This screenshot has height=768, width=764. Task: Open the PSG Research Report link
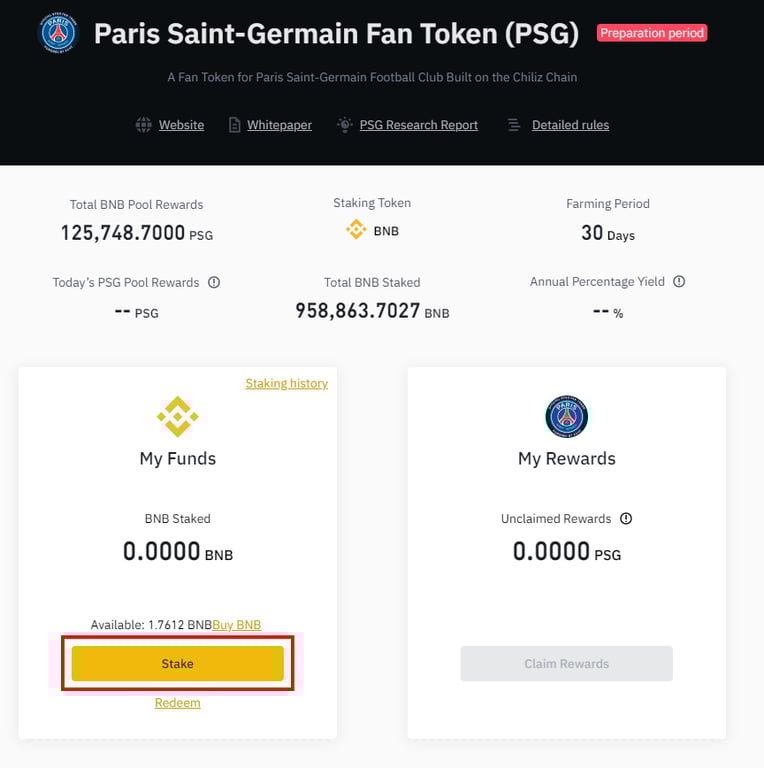click(x=419, y=125)
